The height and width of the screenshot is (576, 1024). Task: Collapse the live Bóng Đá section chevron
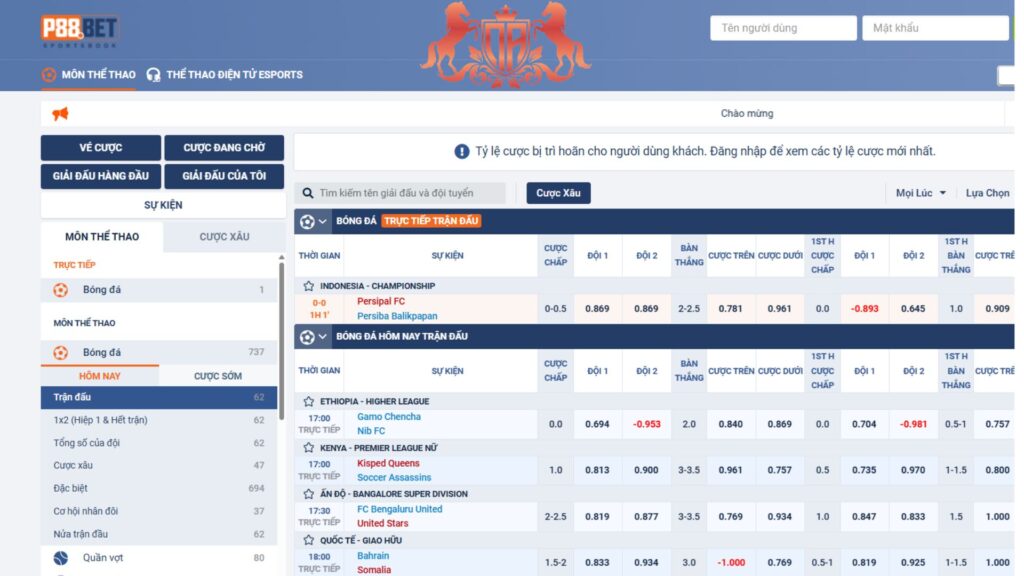coord(323,221)
